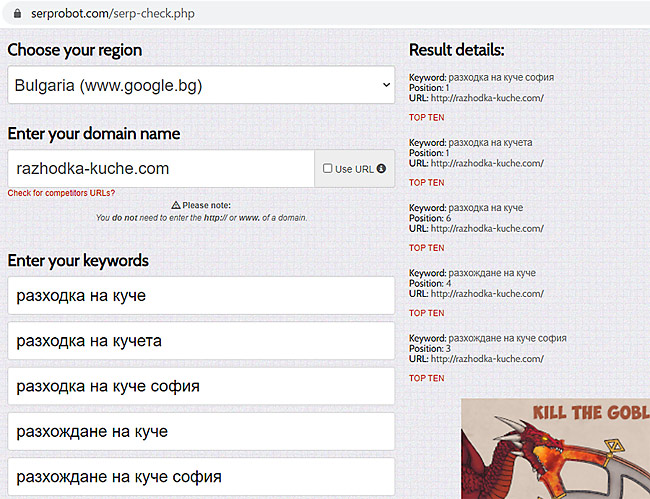Open TOP TEN for разходка на куче result
This screenshot has width=650, height=499.
[x=427, y=248]
